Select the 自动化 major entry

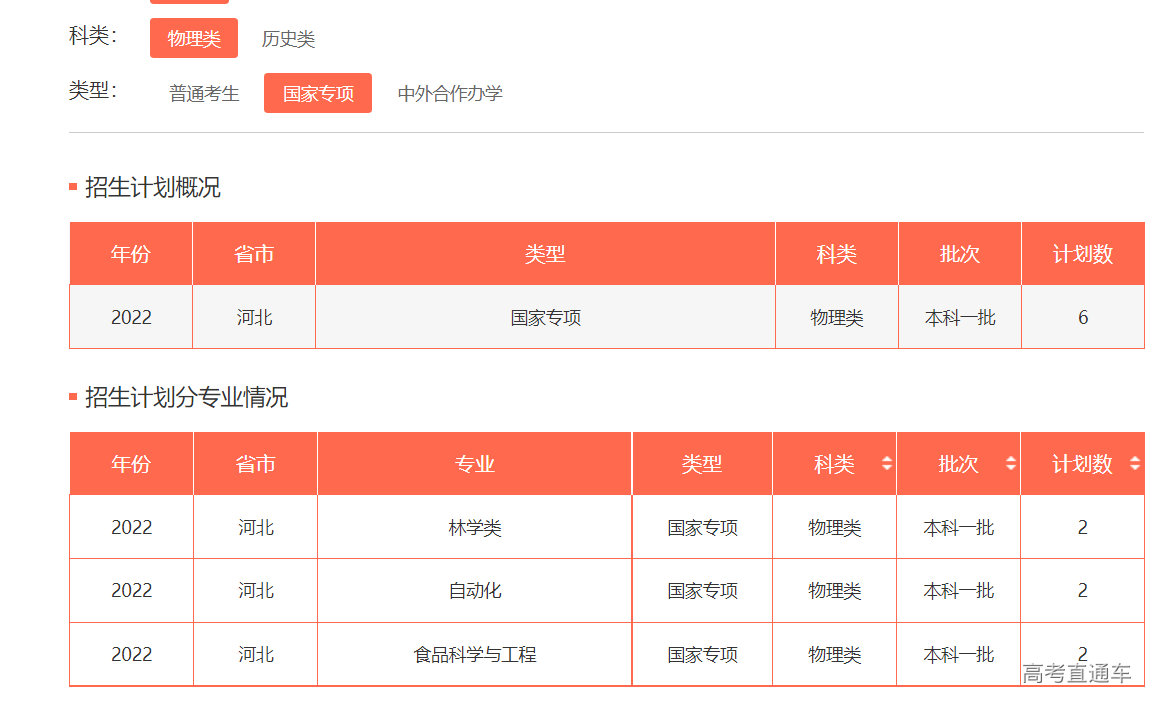coord(473,590)
